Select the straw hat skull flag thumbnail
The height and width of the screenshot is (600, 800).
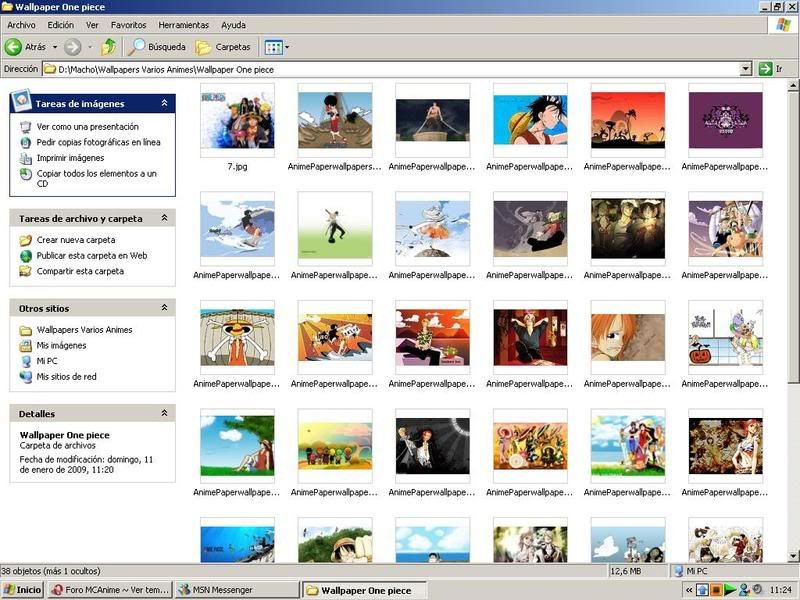(x=237, y=337)
